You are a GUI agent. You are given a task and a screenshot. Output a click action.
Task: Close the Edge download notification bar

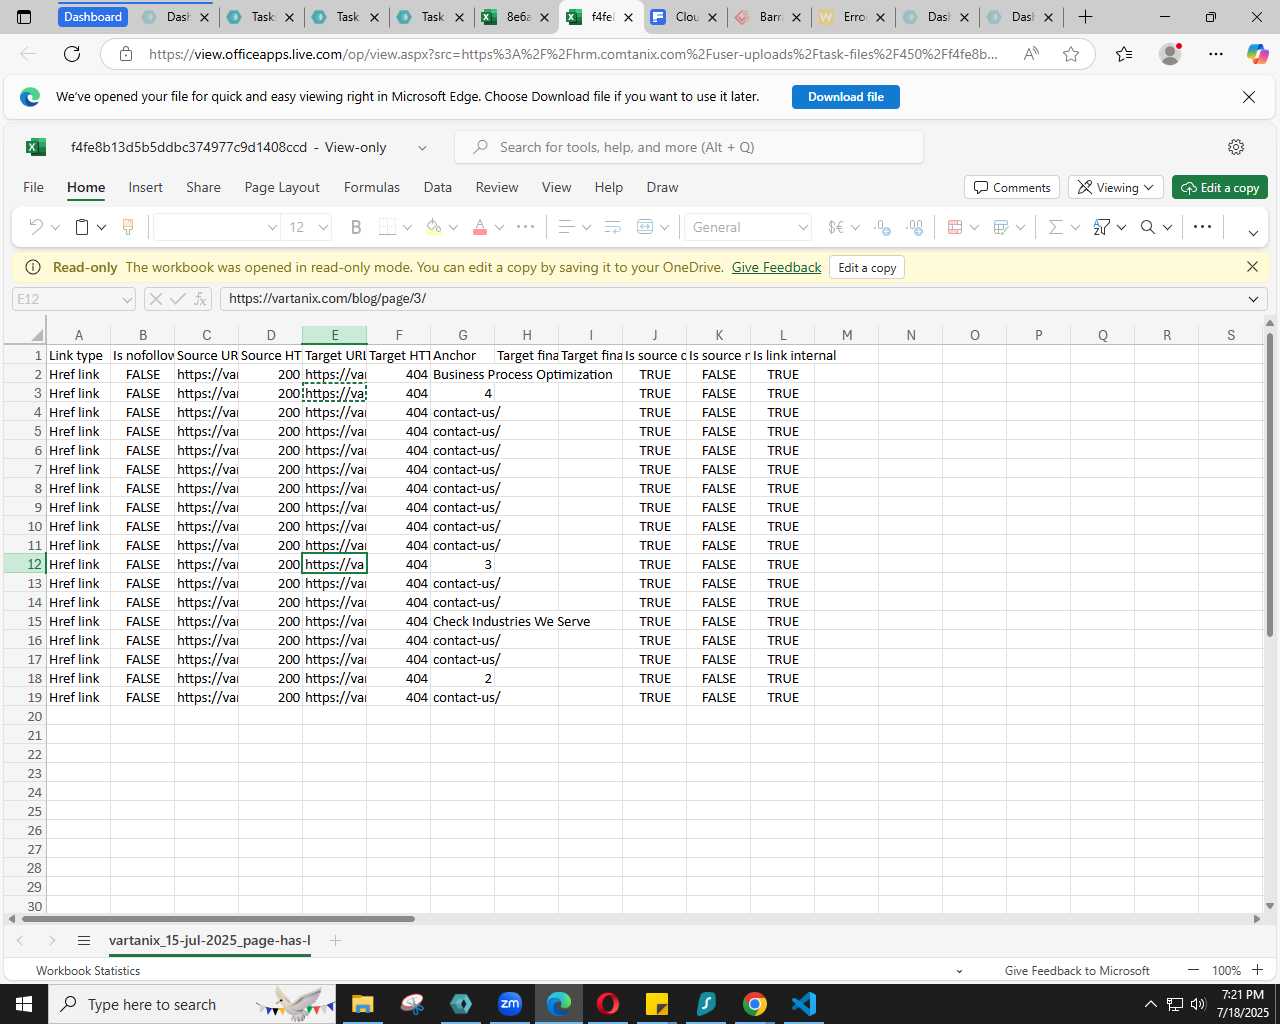pos(1249,97)
